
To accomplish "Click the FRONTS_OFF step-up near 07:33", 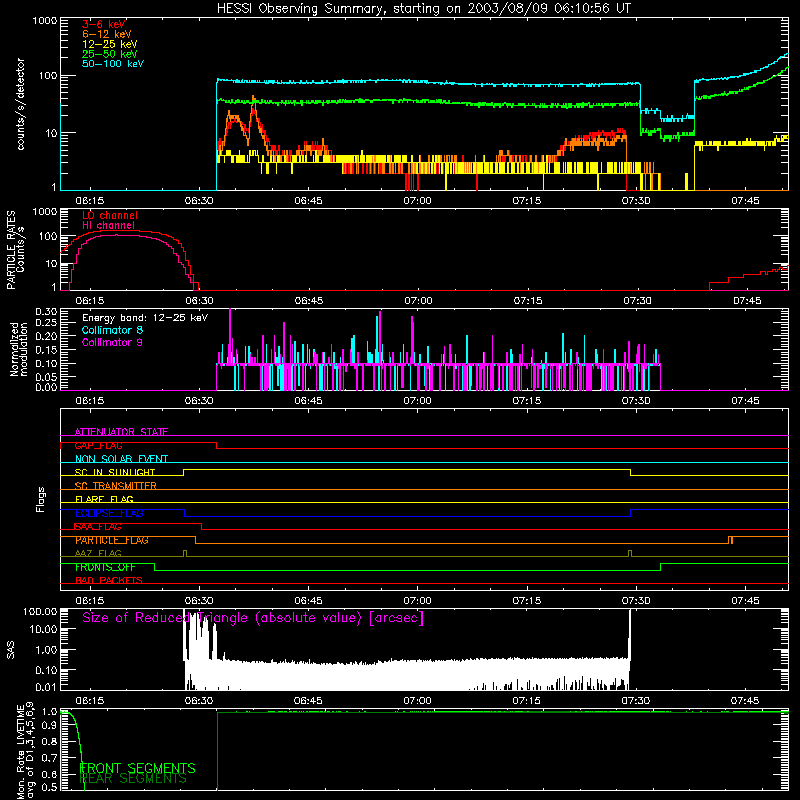I will click(661, 567).
